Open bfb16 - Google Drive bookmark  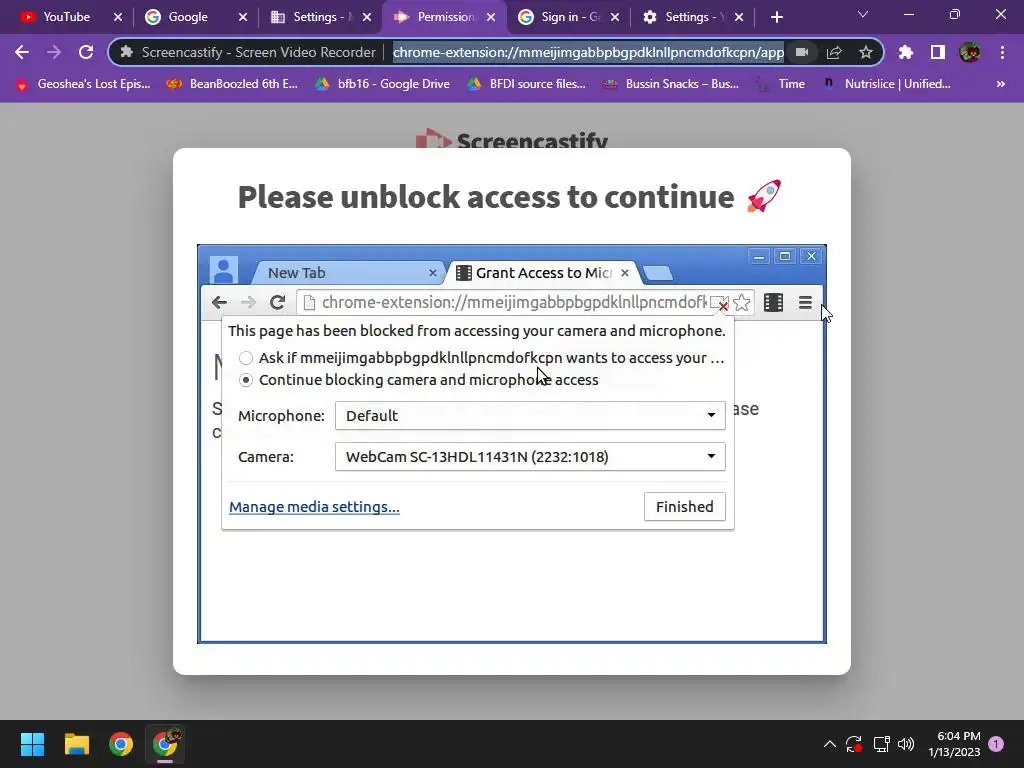(x=383, y=84)
